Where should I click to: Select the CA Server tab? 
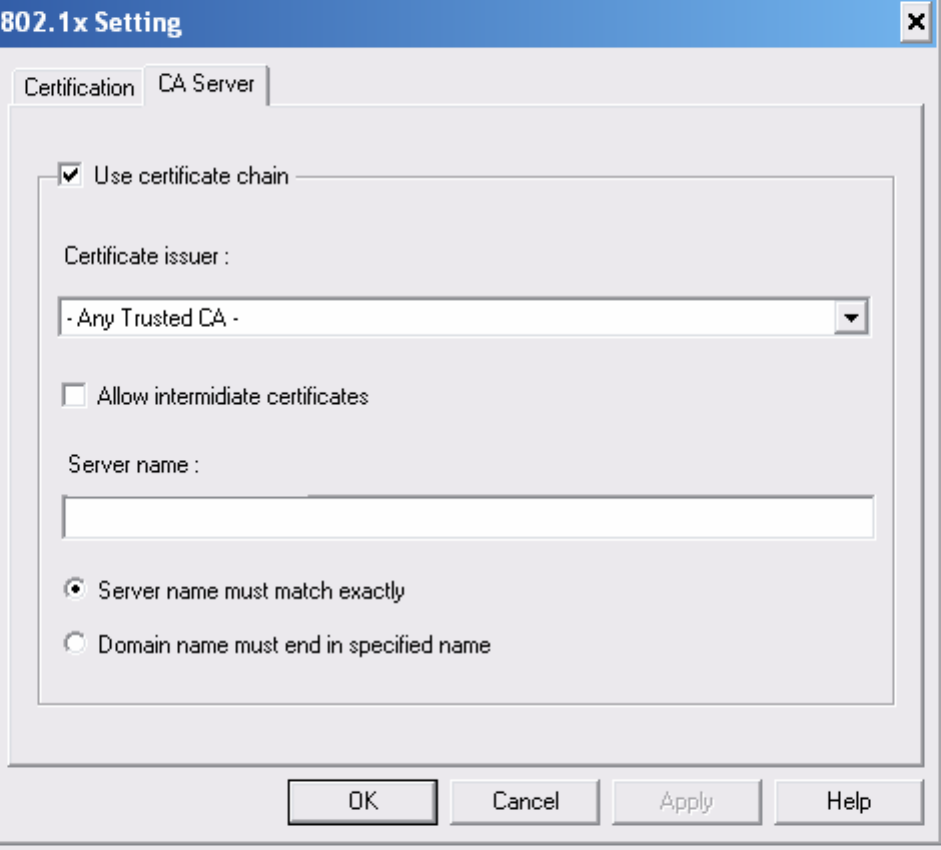pos(205,86)
